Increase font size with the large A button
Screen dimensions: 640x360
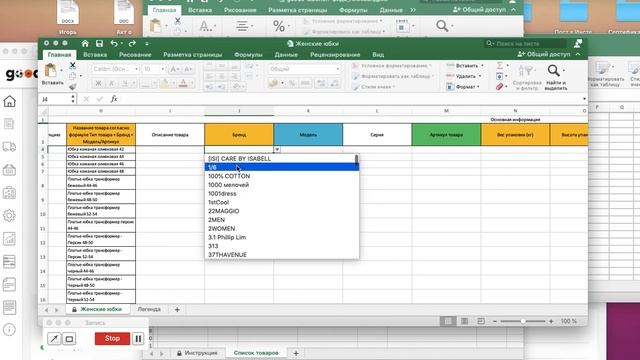coord(174,69)
